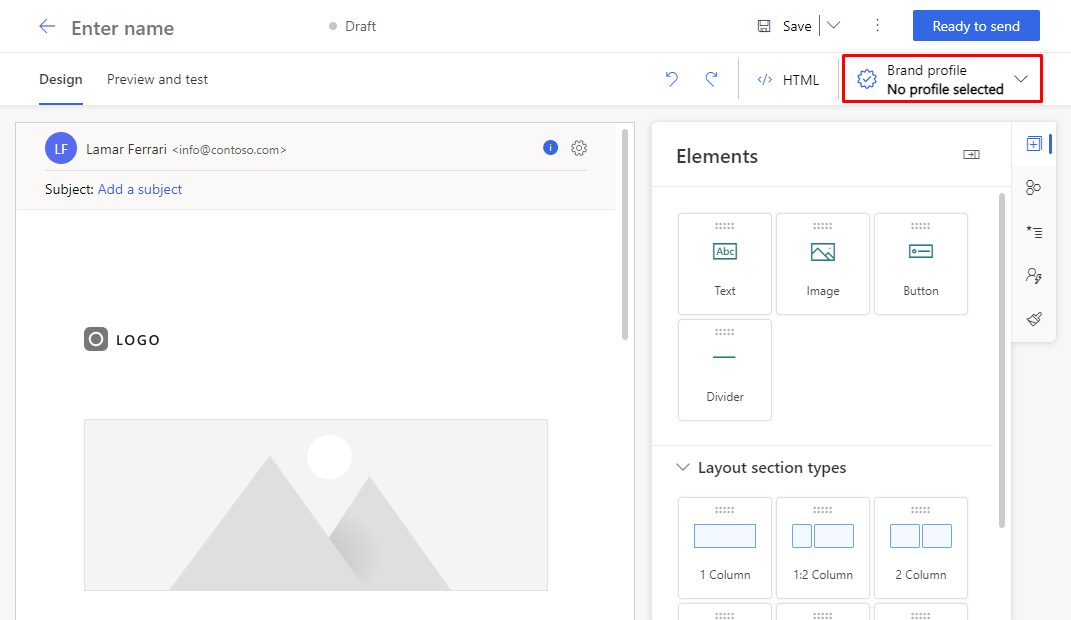
Task: Select the Image element tile
Action: 823,264
